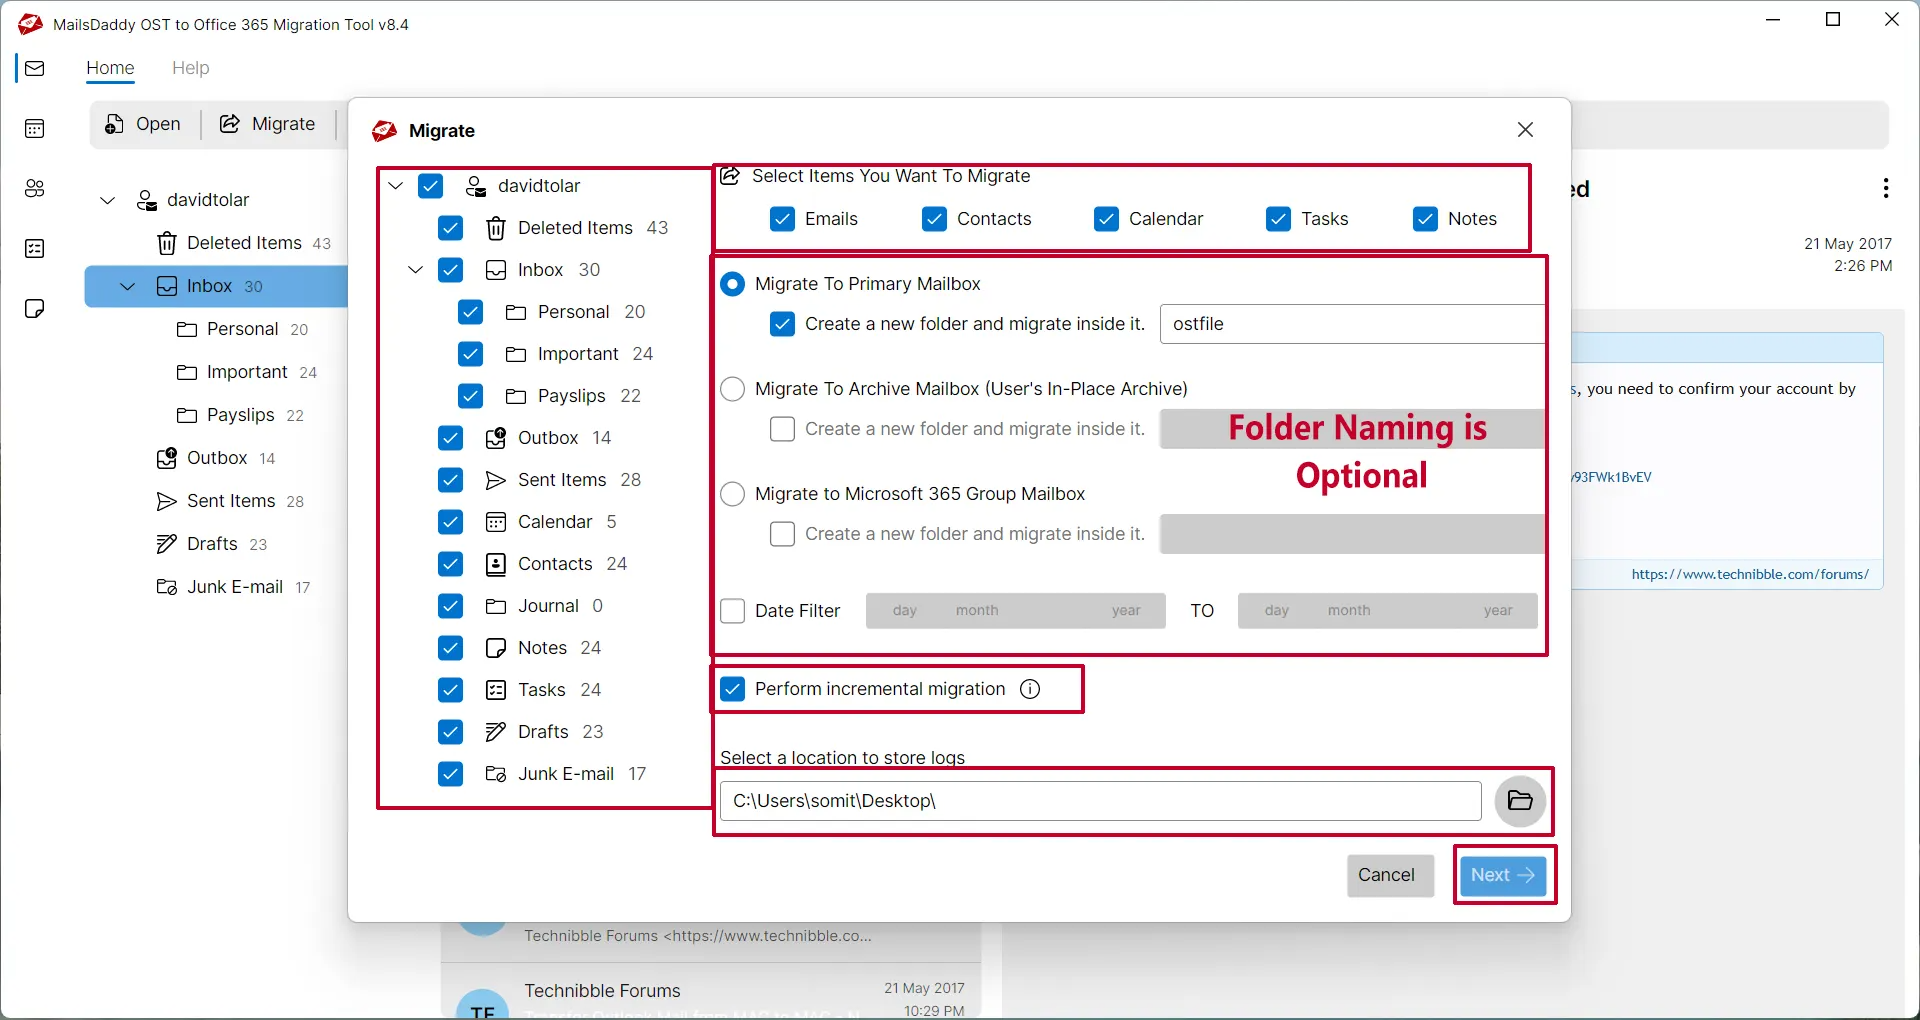
Task: Open the Help menu tab
Action: tap(190, 68)
